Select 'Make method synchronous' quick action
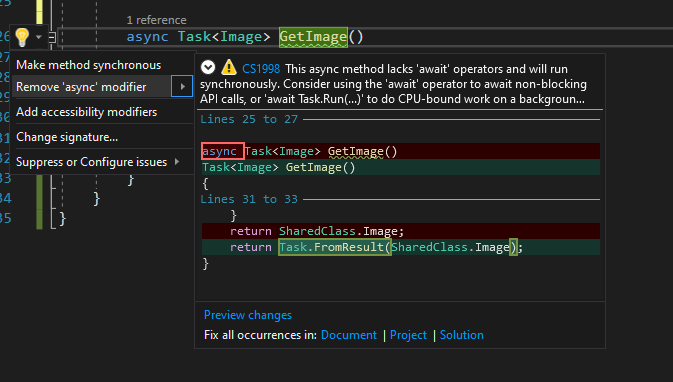This screenshot has width=673, height=382. pyautogui.click(x=88, y=65)
